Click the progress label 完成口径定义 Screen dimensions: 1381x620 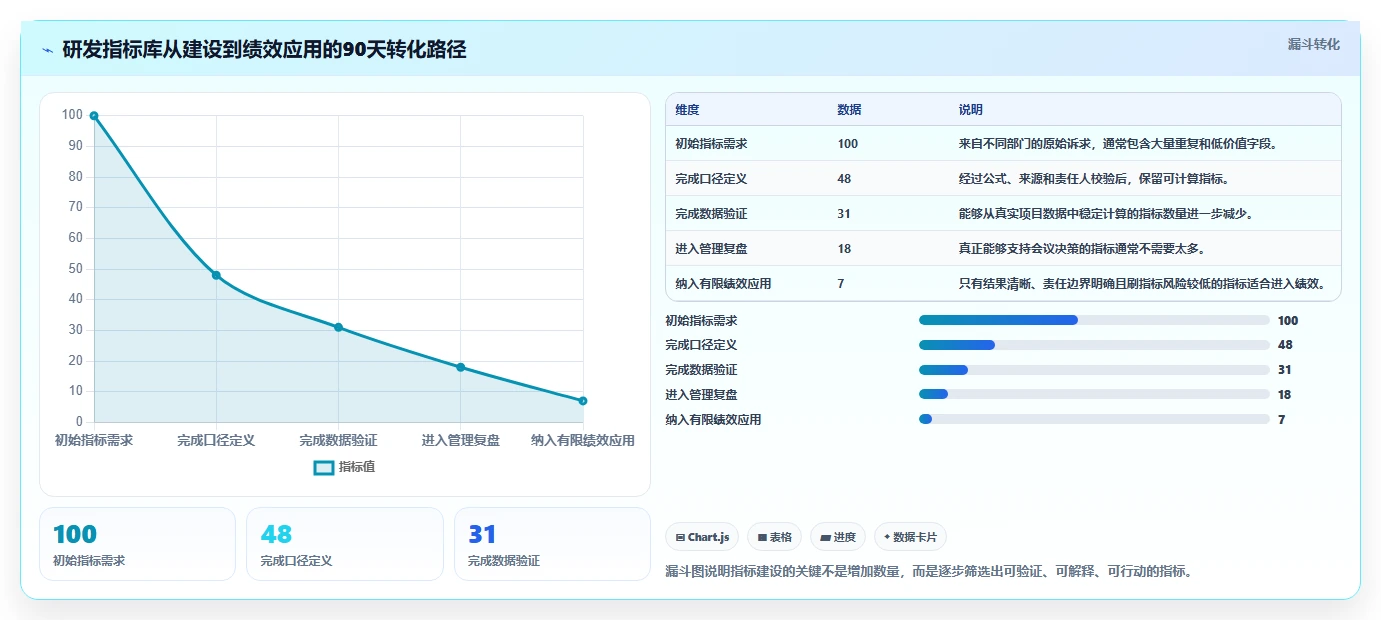pos(701,345)
